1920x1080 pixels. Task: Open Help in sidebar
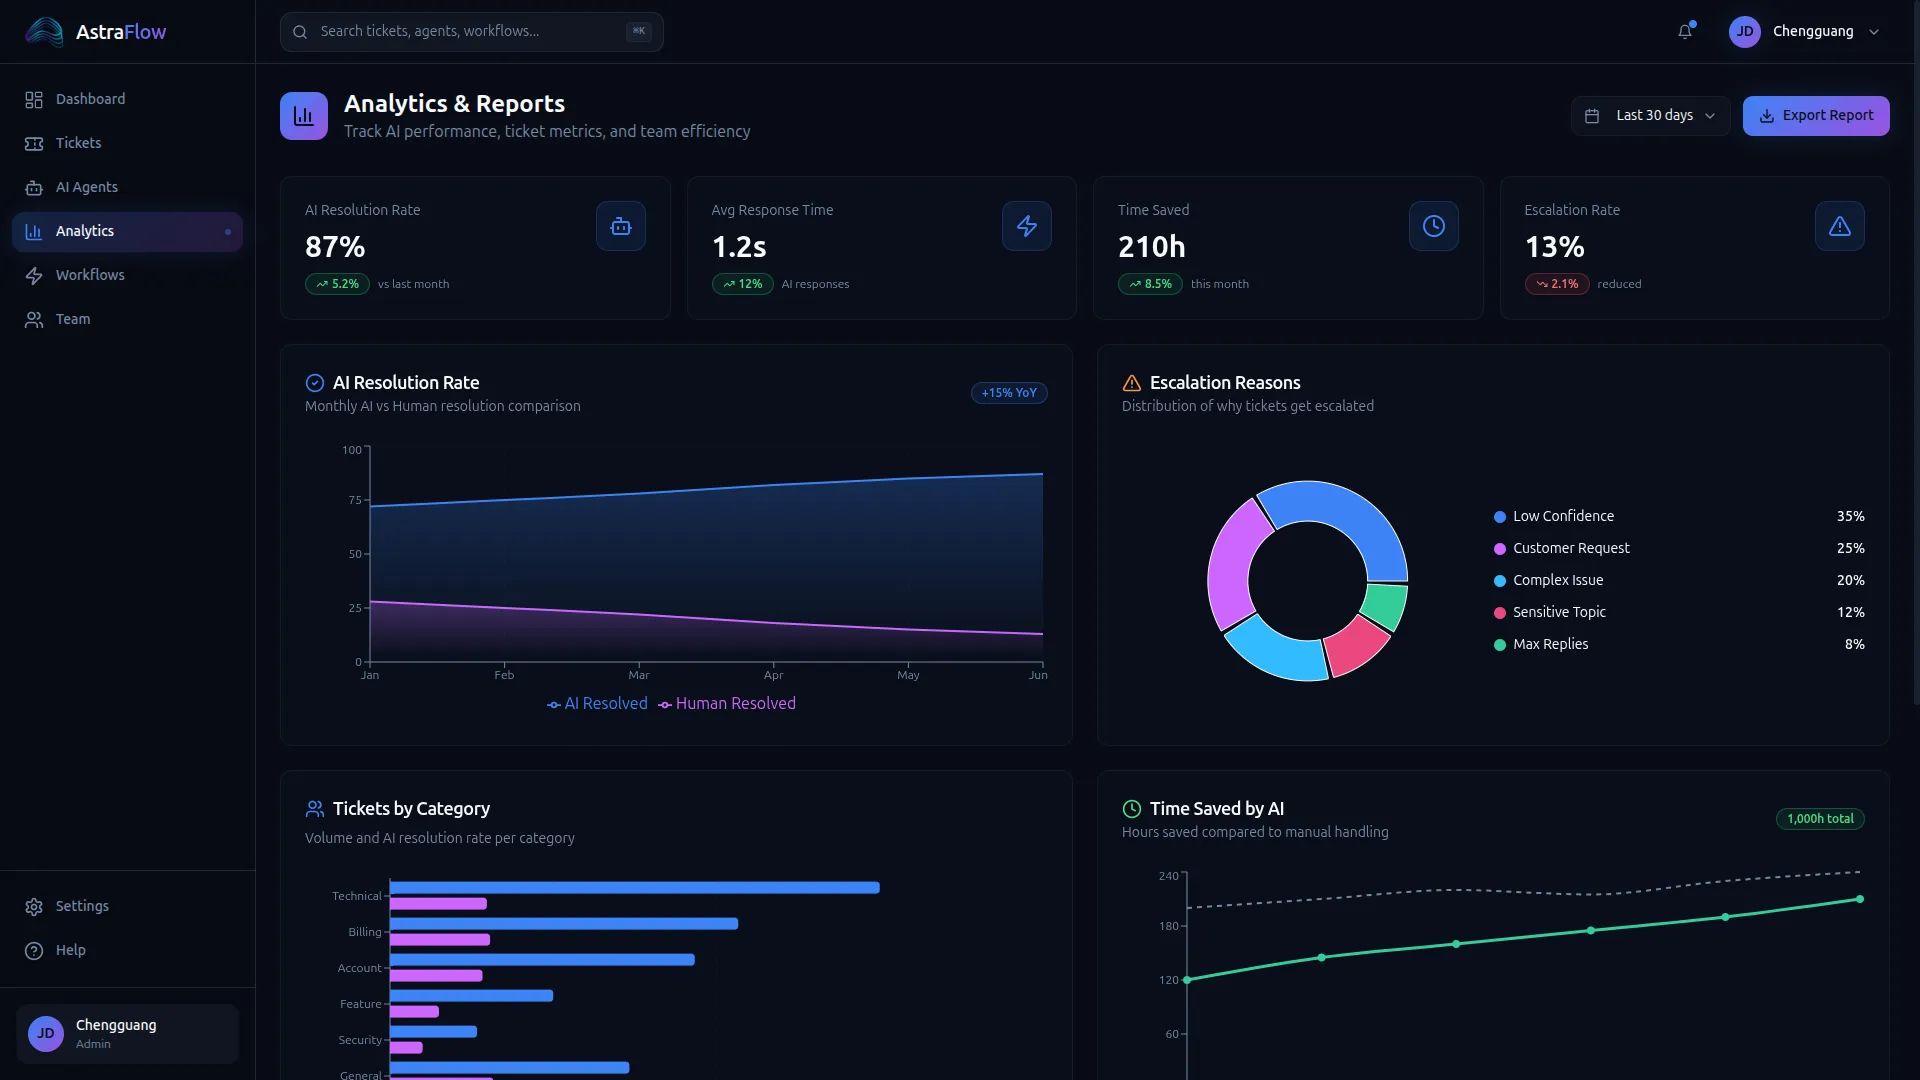point(127,950)
